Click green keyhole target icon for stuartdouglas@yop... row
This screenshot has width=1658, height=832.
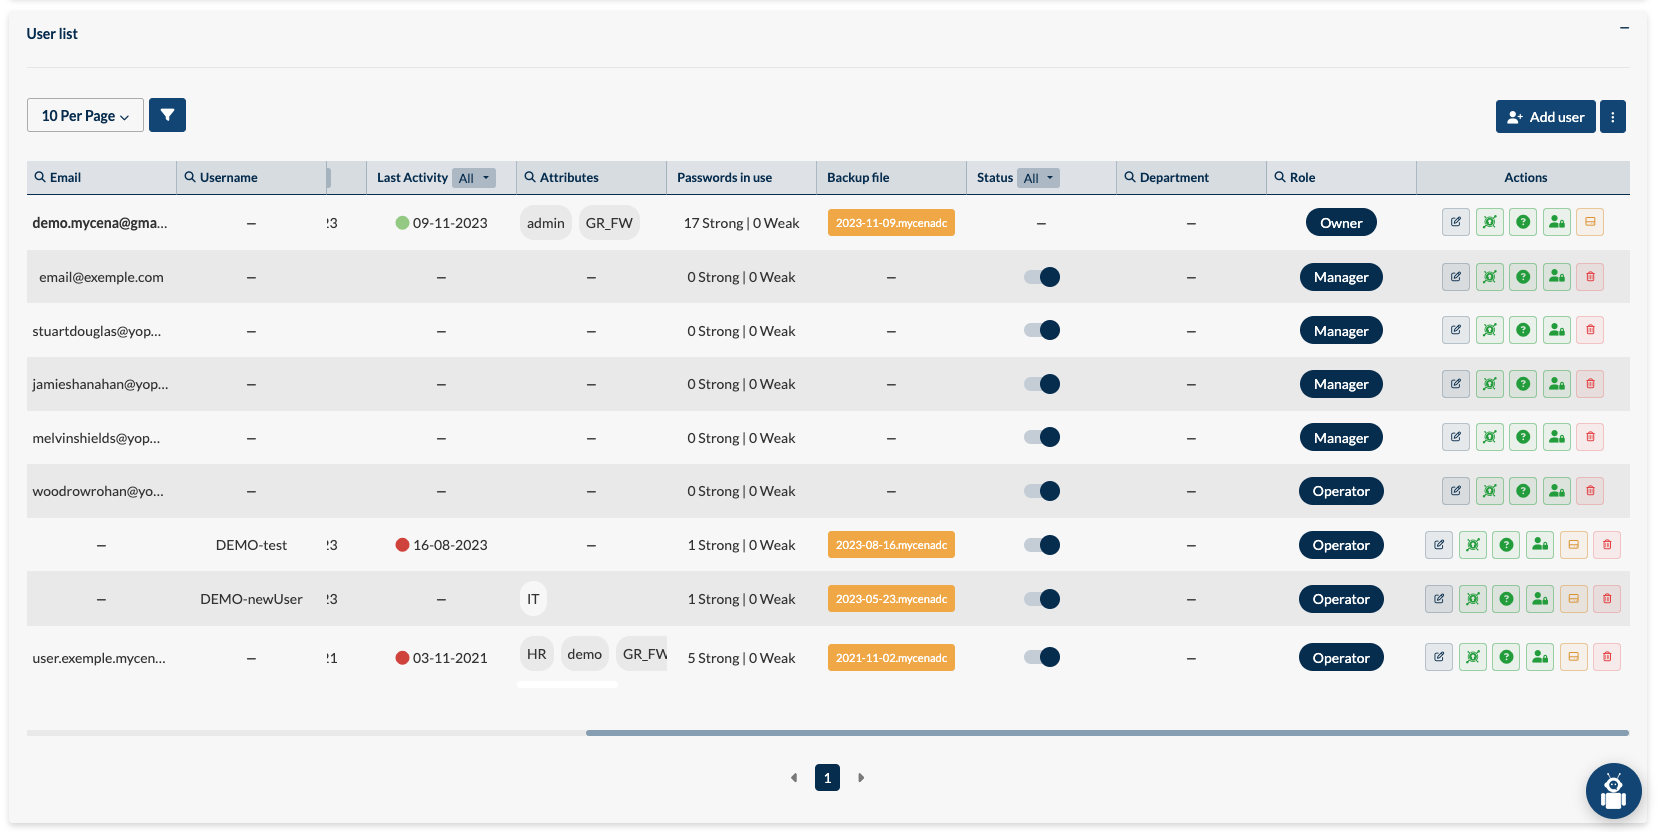[x=1490, y=330]
